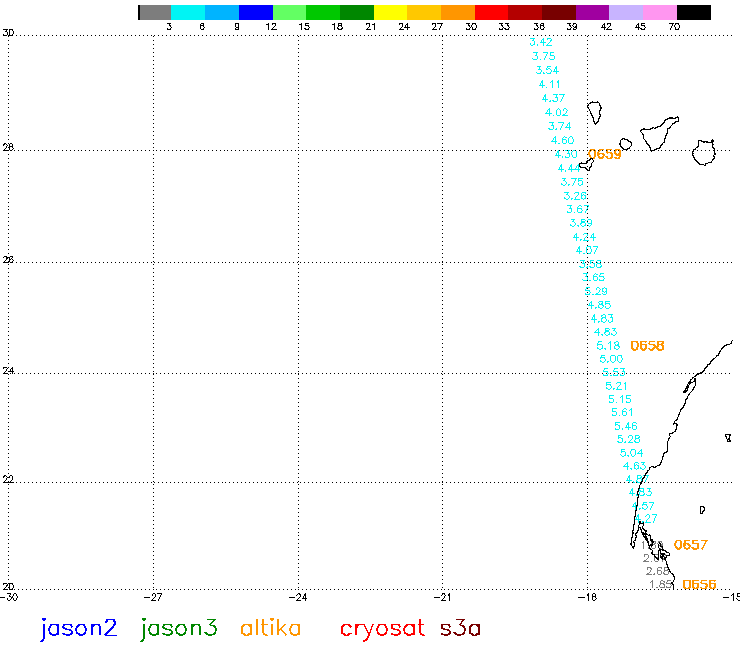740x650 pixels.
Task: Click the s3a legend label
Action: [x=460, y=629]
